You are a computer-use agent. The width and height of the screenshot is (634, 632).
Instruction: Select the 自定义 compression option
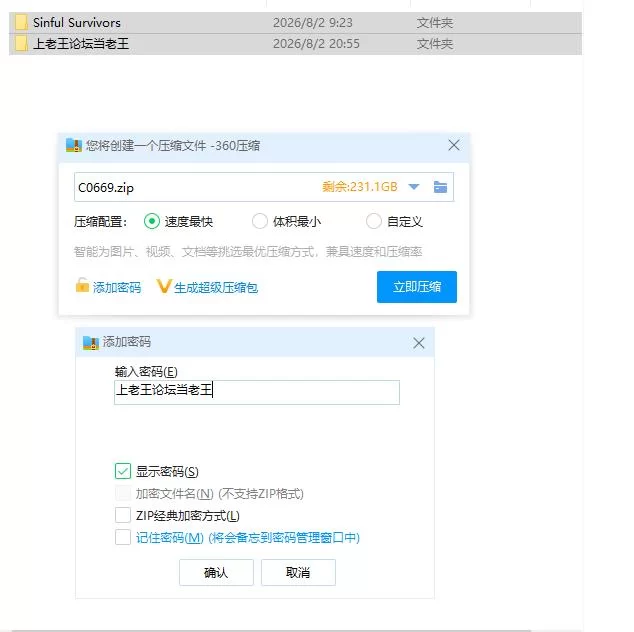(374, 221)
